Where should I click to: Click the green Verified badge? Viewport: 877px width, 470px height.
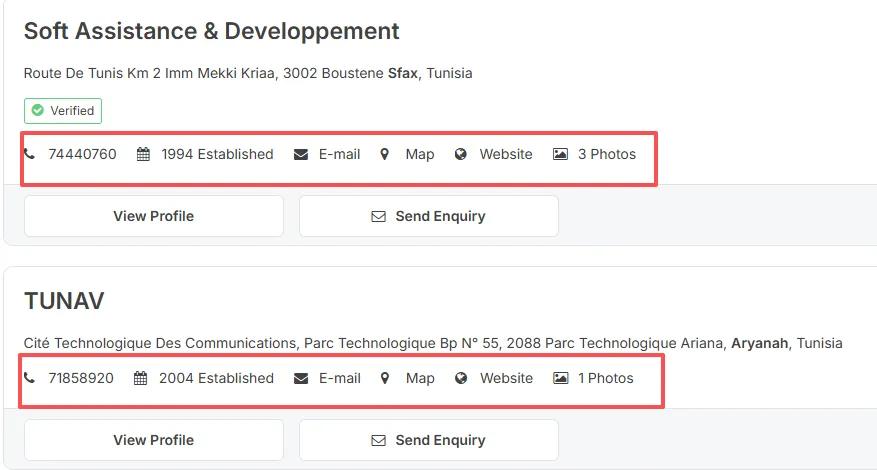[63, 111]
